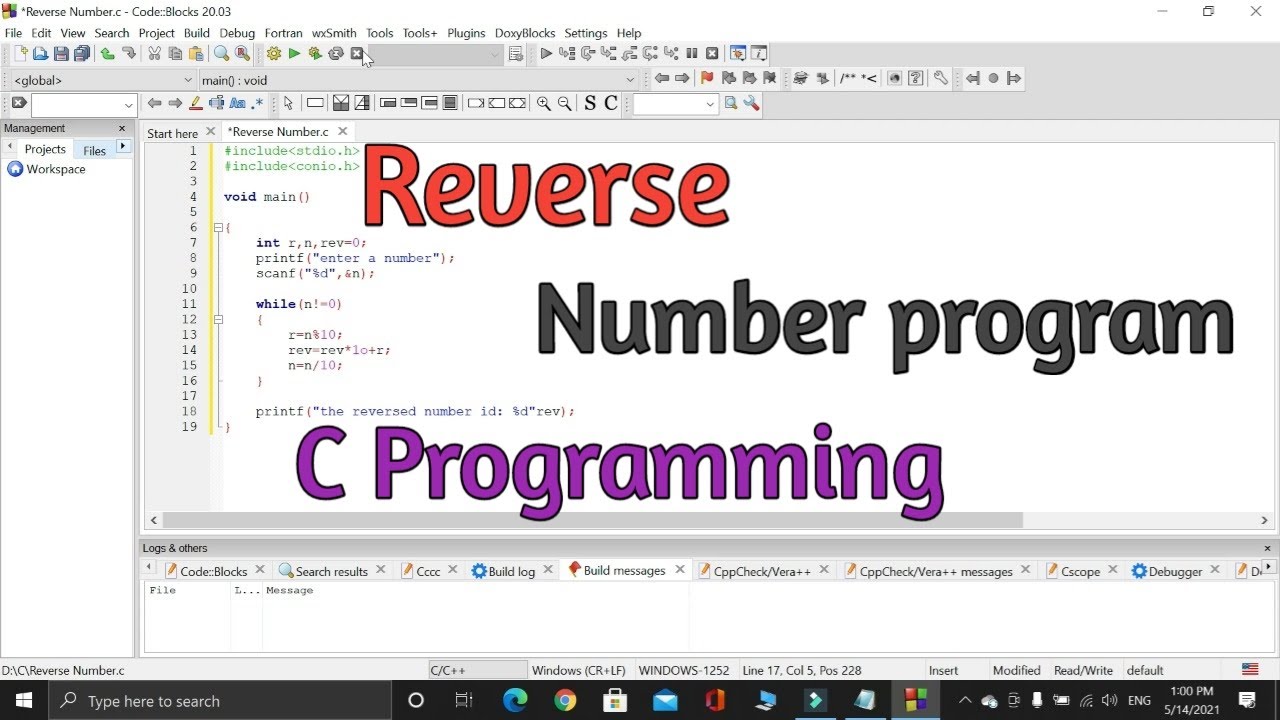Click the Build and run icon
Screen dimensions: 1280x720
pyautogui.click(x=315, y=54)
